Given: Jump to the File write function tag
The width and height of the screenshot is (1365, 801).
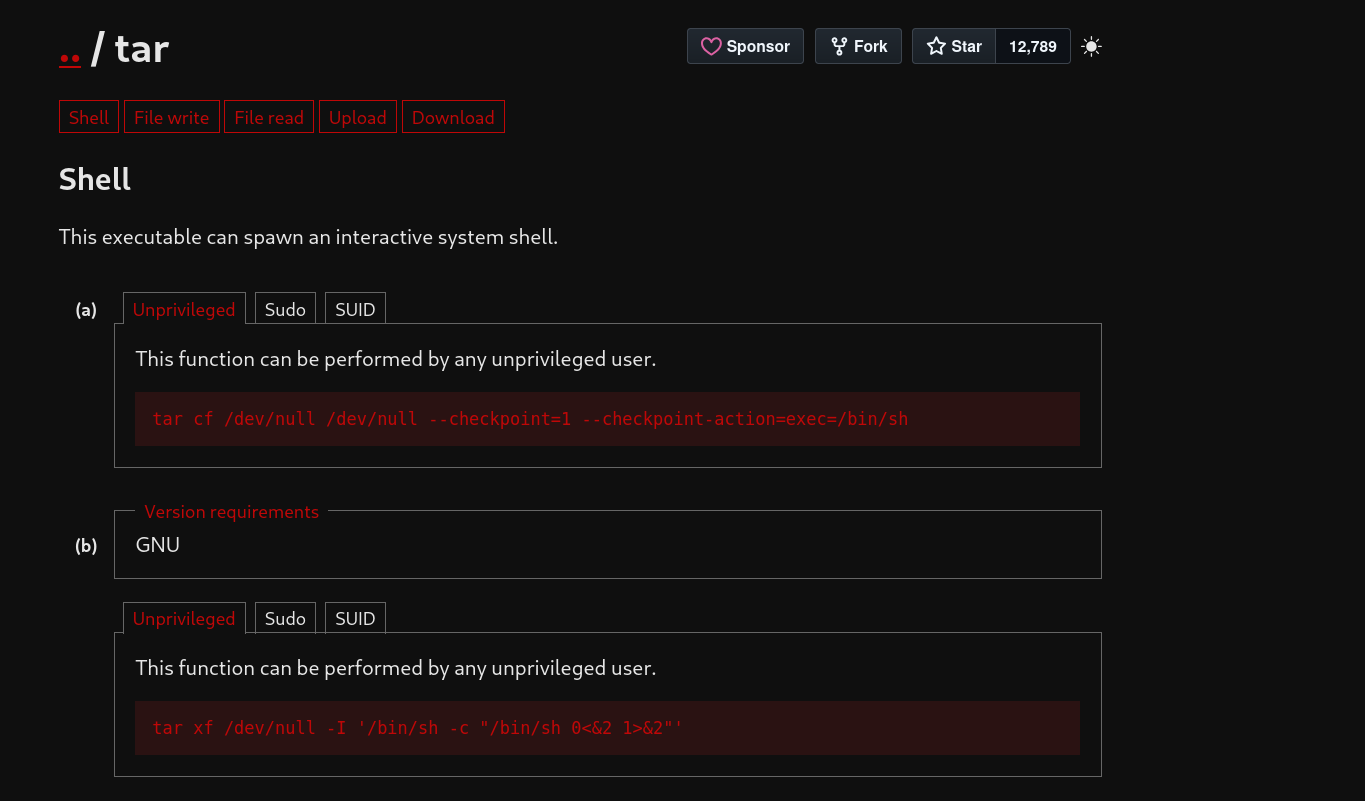Looking at the screenshot, I should (x=171, y=117).
